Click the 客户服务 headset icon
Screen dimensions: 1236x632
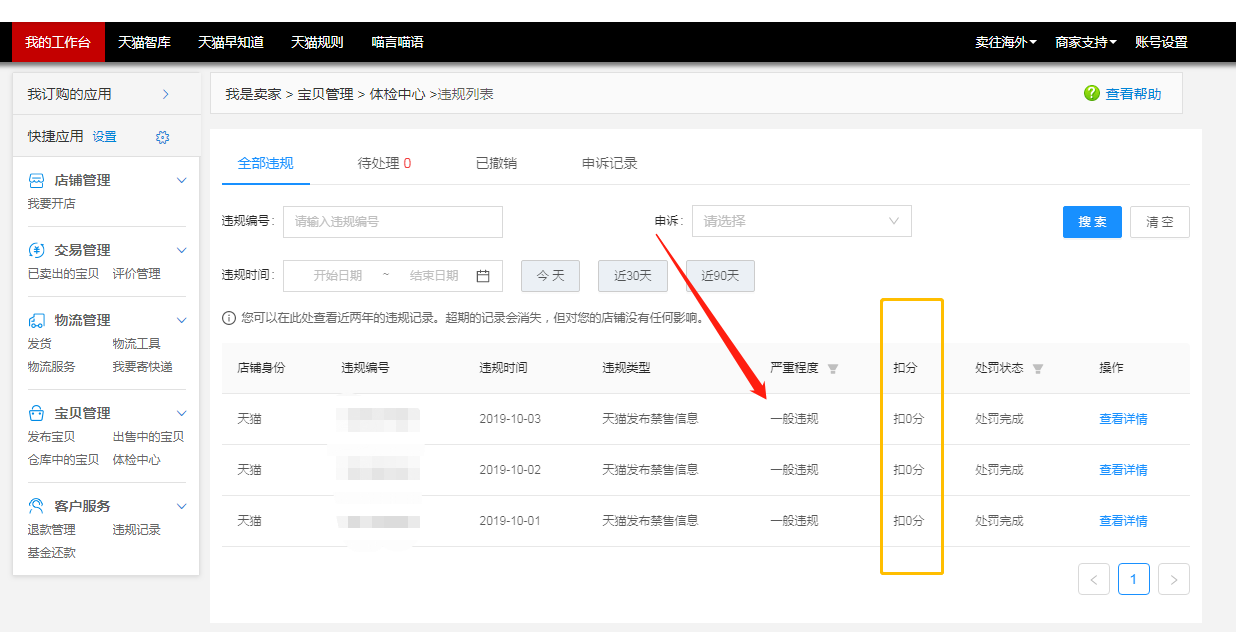coord(37,506)
